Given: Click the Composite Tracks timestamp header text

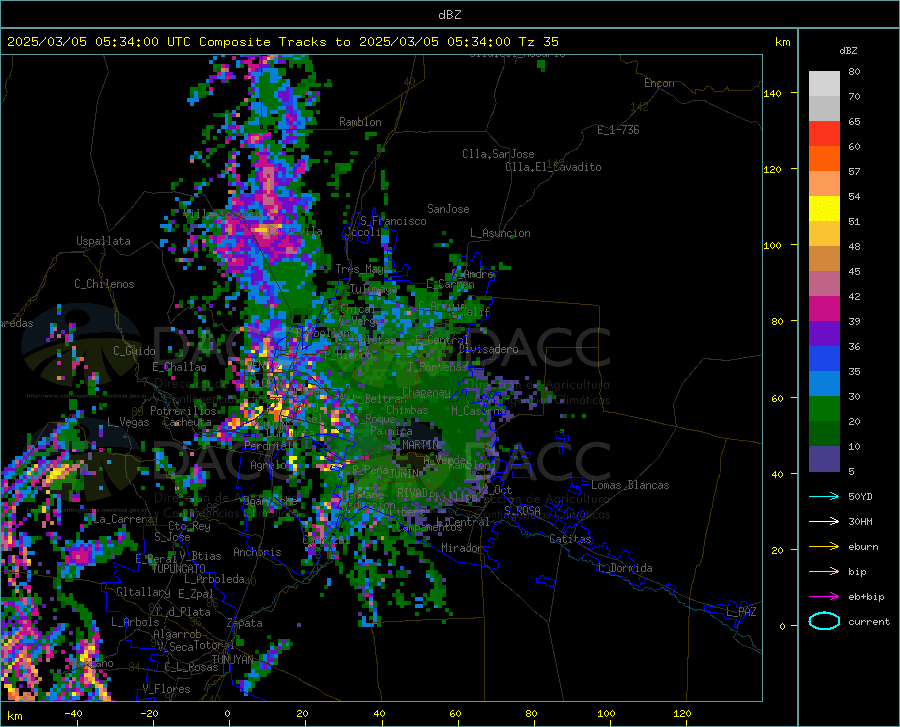Looking at the screenshot, I should (282, 42).
